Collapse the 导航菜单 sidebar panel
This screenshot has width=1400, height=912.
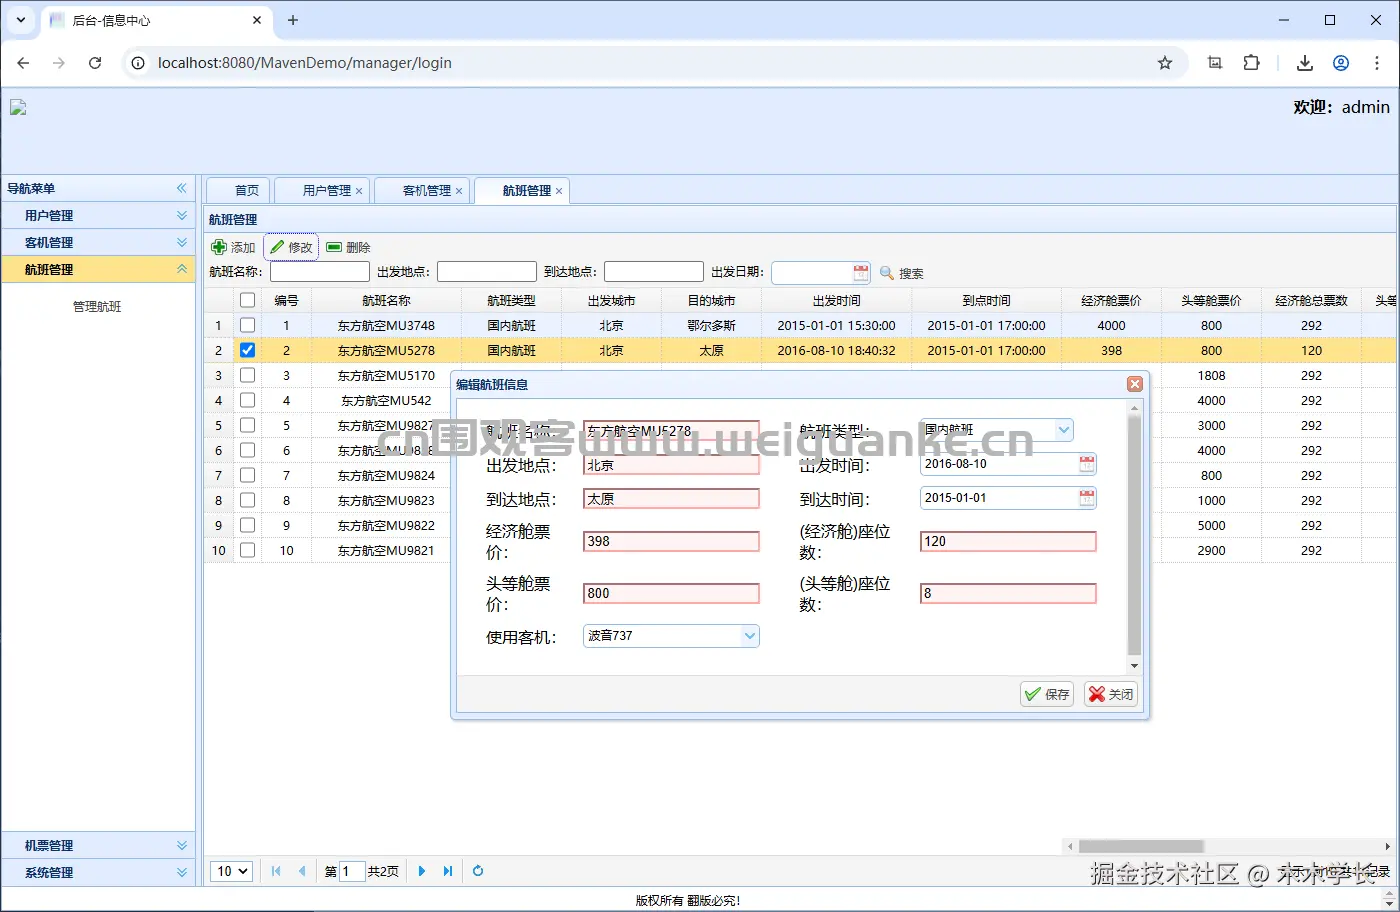182,188
